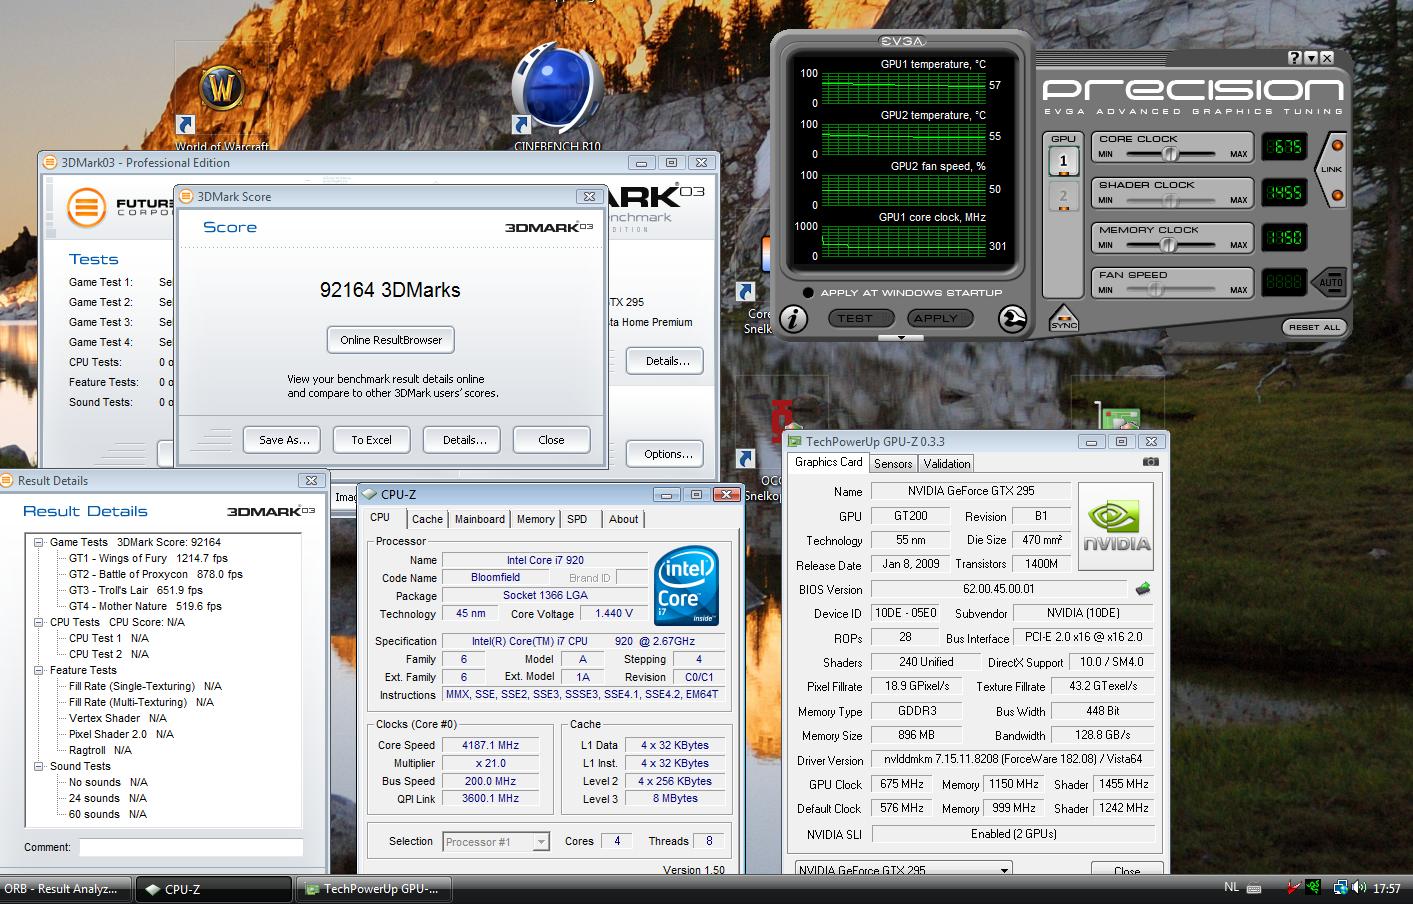The width and height of the screenshot is (1413, 904).
Task: Open the EVGA Precision information icon
Action: [x=794, y=319]
